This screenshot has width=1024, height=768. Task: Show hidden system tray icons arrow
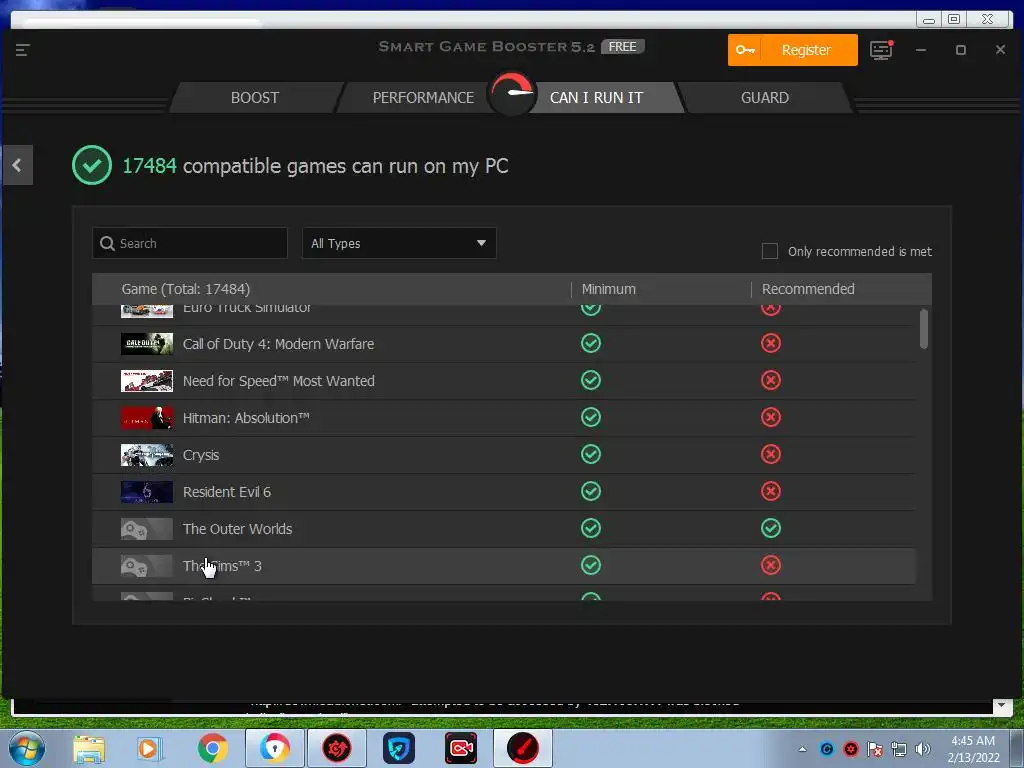[802, 749]
